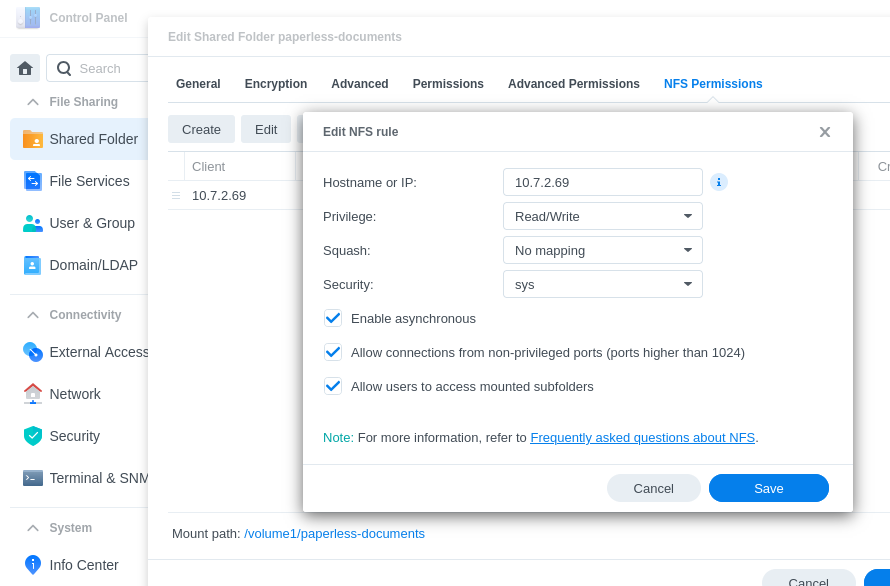This screenshot has height=586, width=890.
Task: Select the Advanced Permissions tab
Action: (x=573, y=84)
